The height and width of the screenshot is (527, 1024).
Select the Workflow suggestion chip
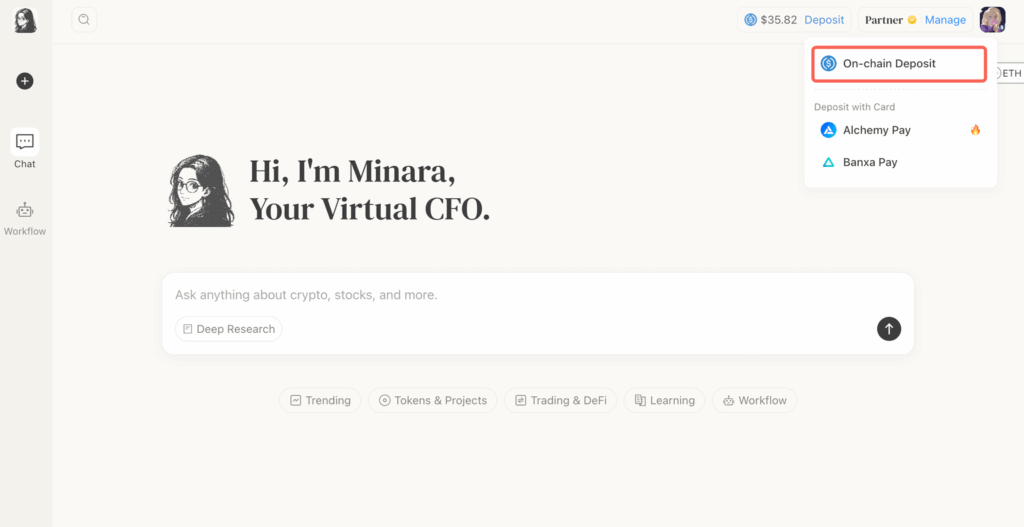[x=754, y=400]
